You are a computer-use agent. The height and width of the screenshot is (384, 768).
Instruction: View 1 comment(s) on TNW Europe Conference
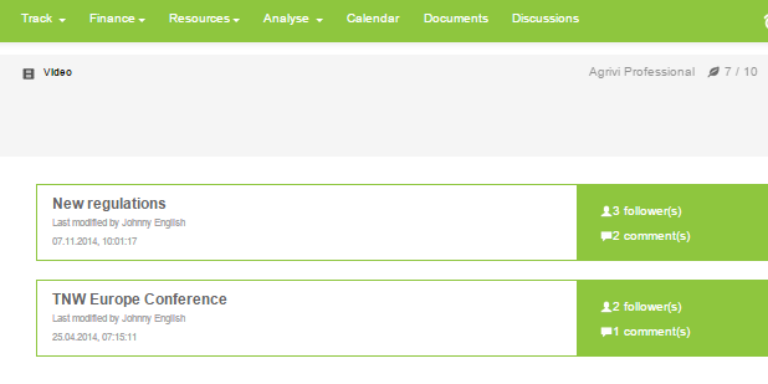pos(651,332)
